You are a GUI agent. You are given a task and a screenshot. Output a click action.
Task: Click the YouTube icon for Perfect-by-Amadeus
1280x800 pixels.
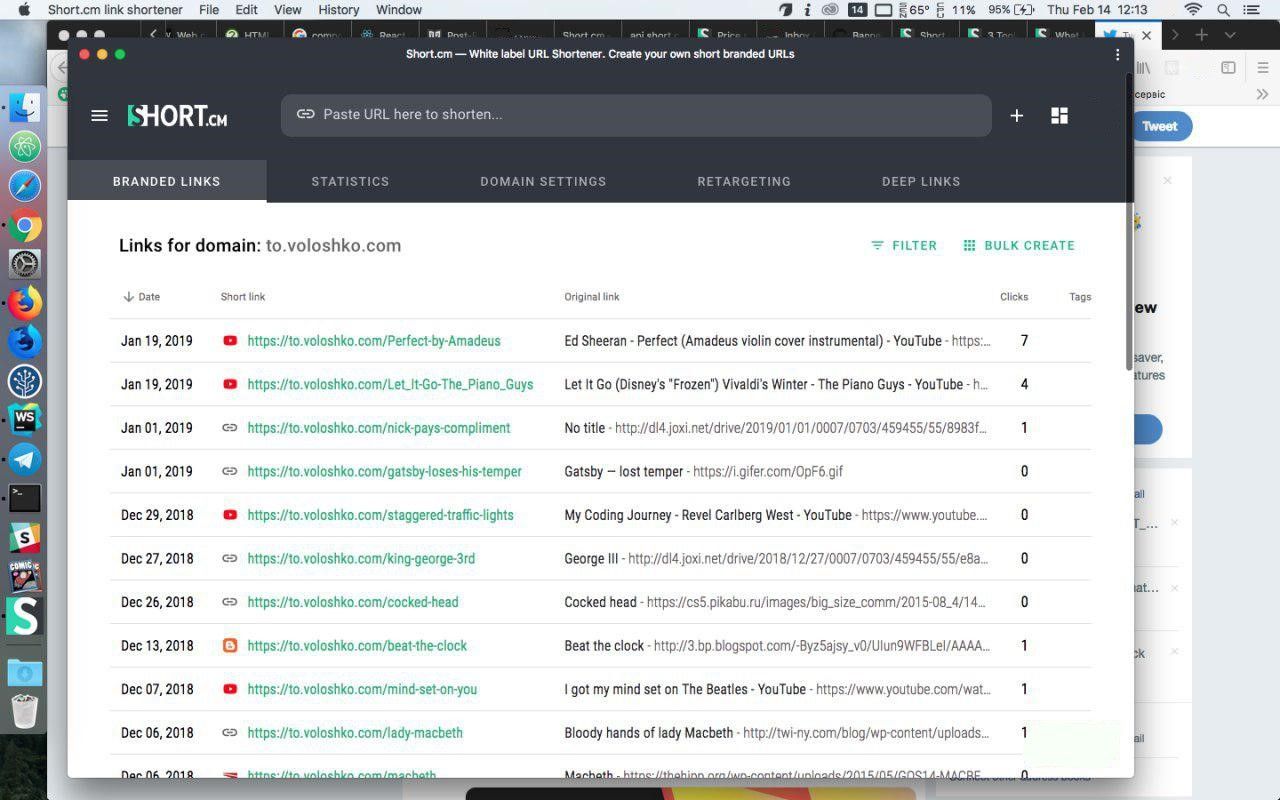pyautogui.click(x=230, y=341)
